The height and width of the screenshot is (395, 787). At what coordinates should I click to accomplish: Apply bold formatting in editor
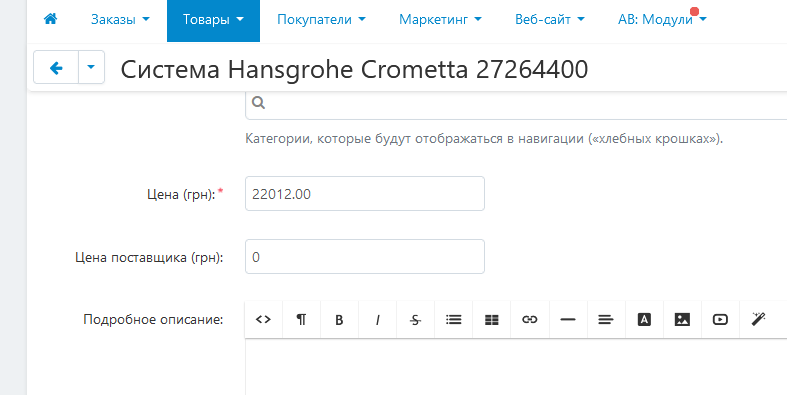(x=339, y=319)
